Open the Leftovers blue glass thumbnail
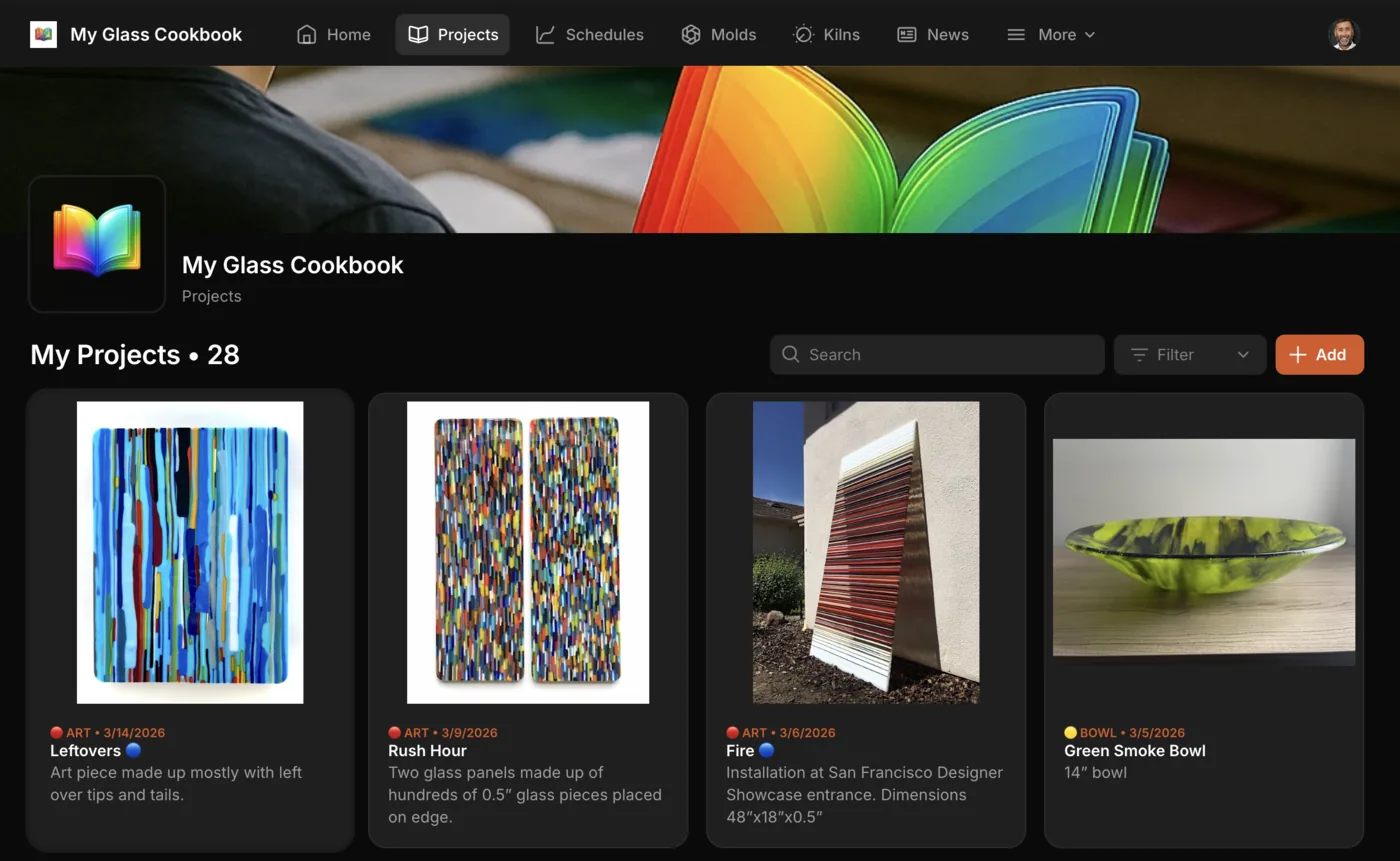Viewport: 1400px width, 861px height. [190, 552]
